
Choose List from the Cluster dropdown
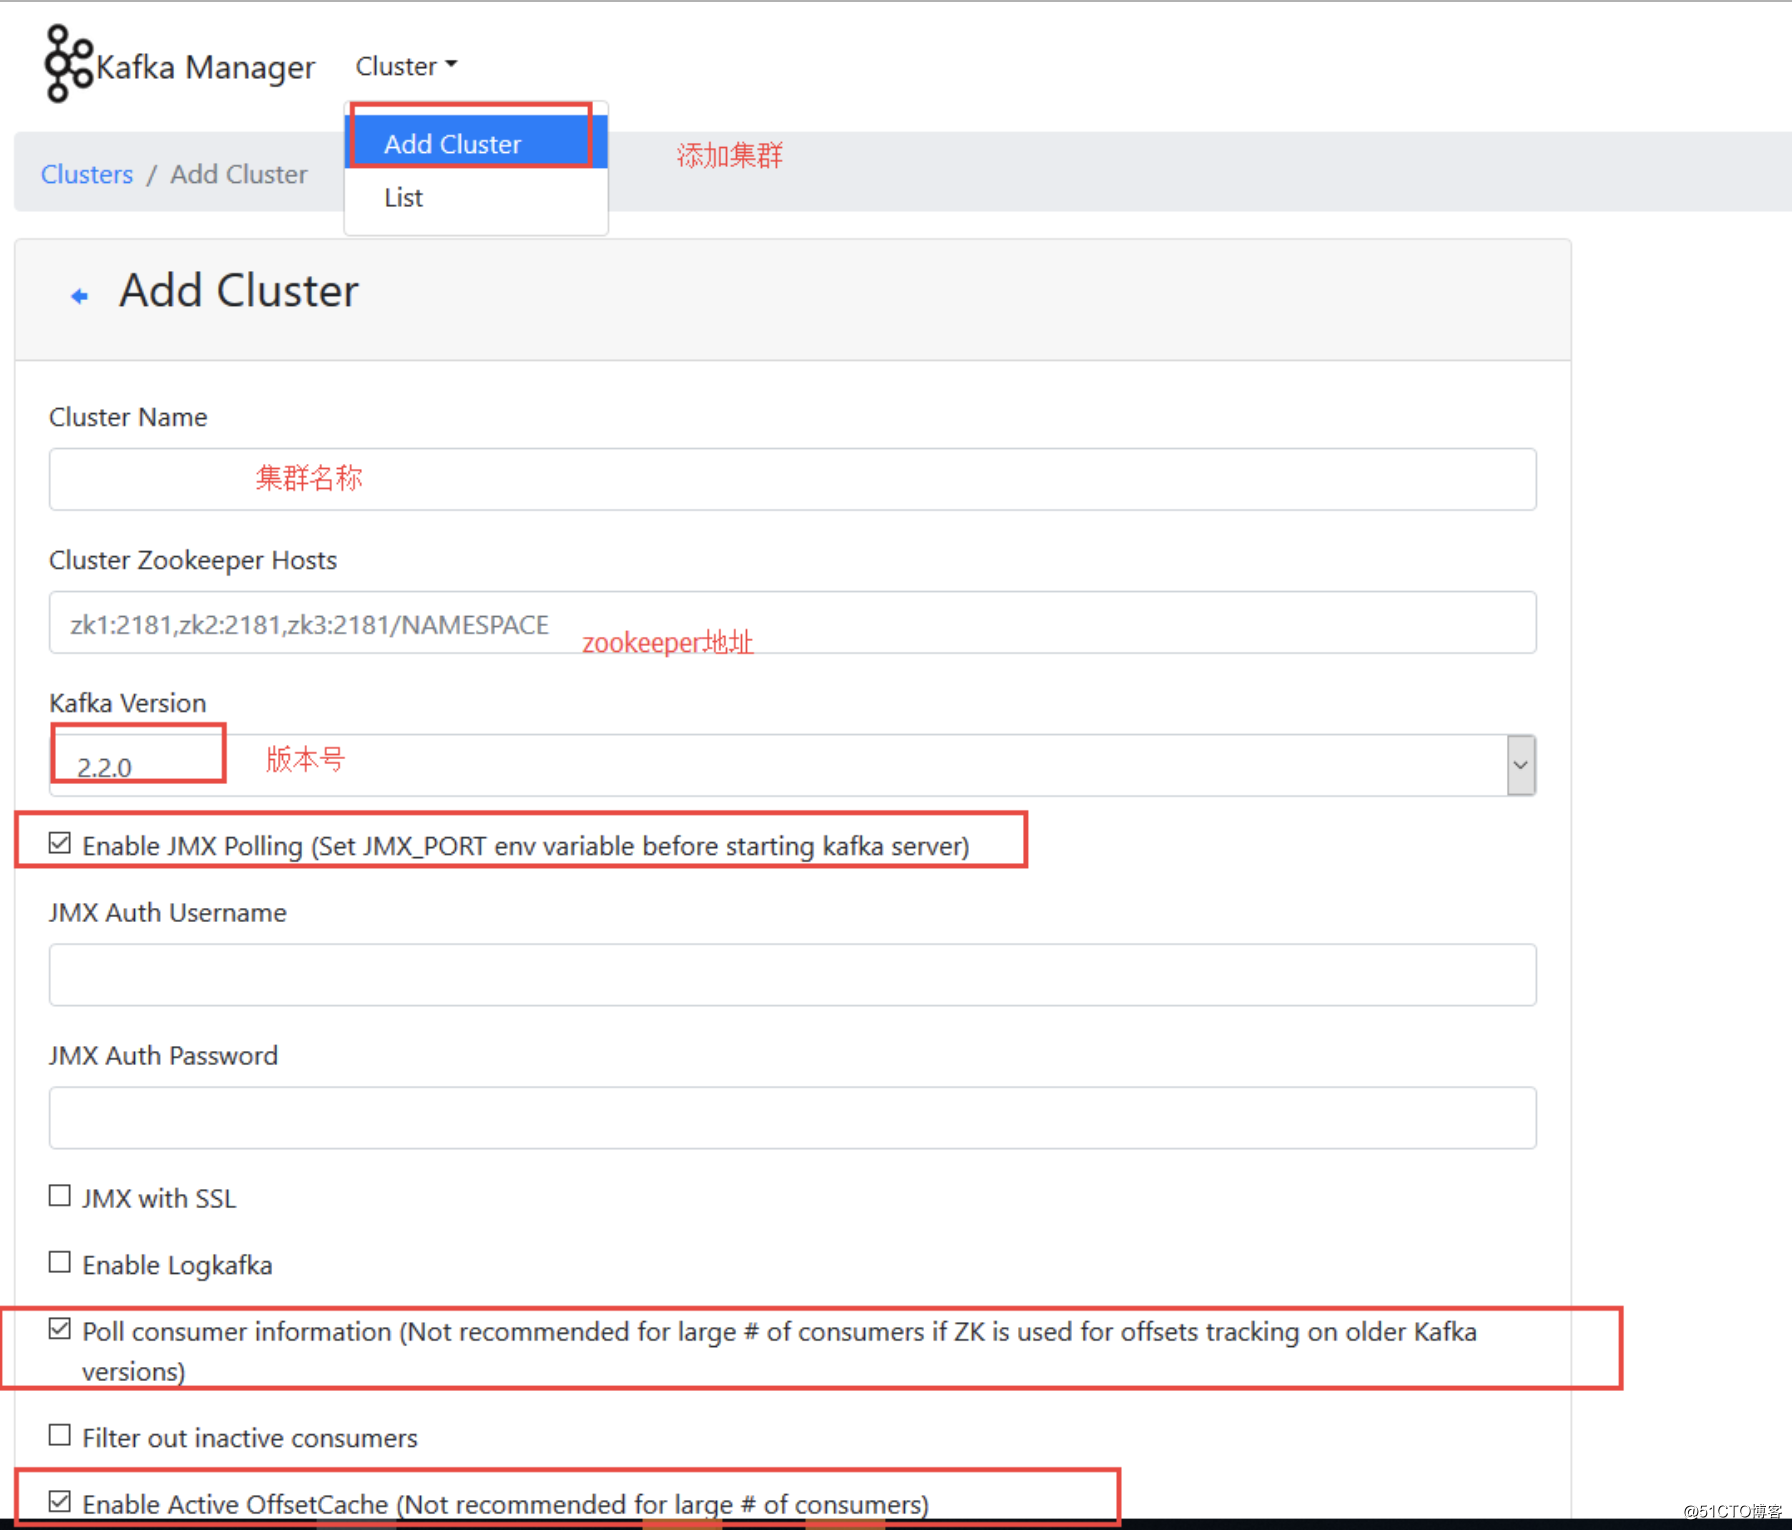pos(403,197)
